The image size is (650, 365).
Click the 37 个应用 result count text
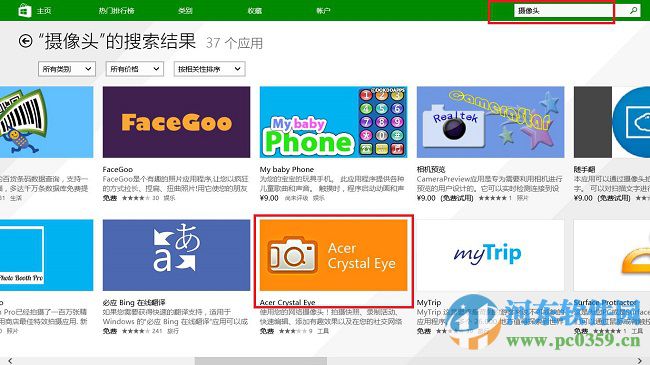(x=234, y=43)
